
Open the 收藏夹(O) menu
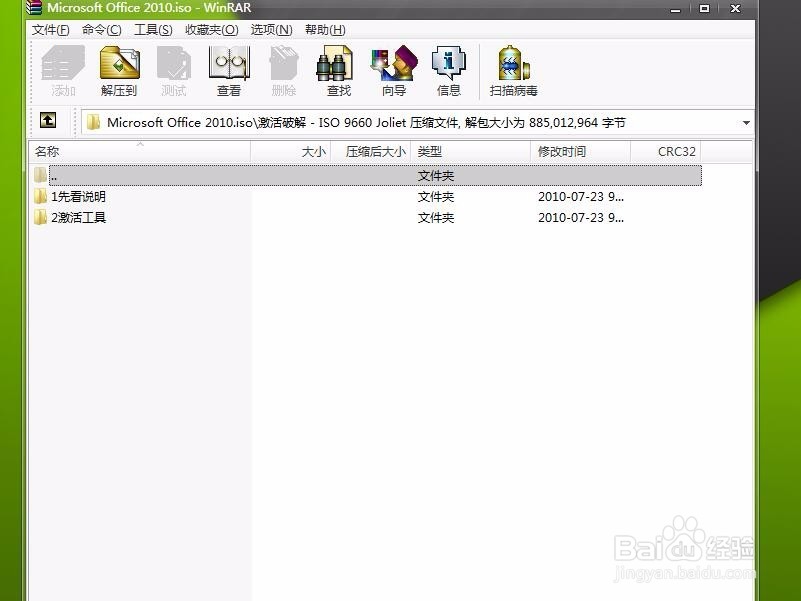211,30
